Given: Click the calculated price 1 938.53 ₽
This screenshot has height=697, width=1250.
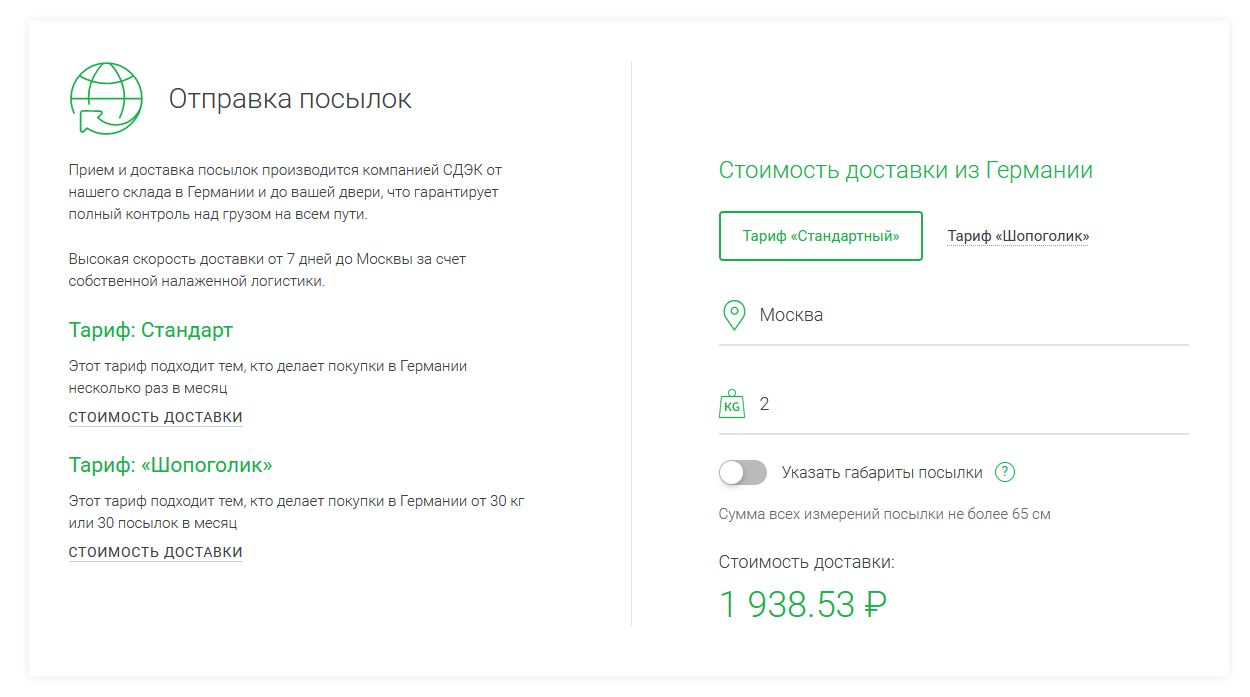Looking at the screenshot, I should tap(803, 604).
